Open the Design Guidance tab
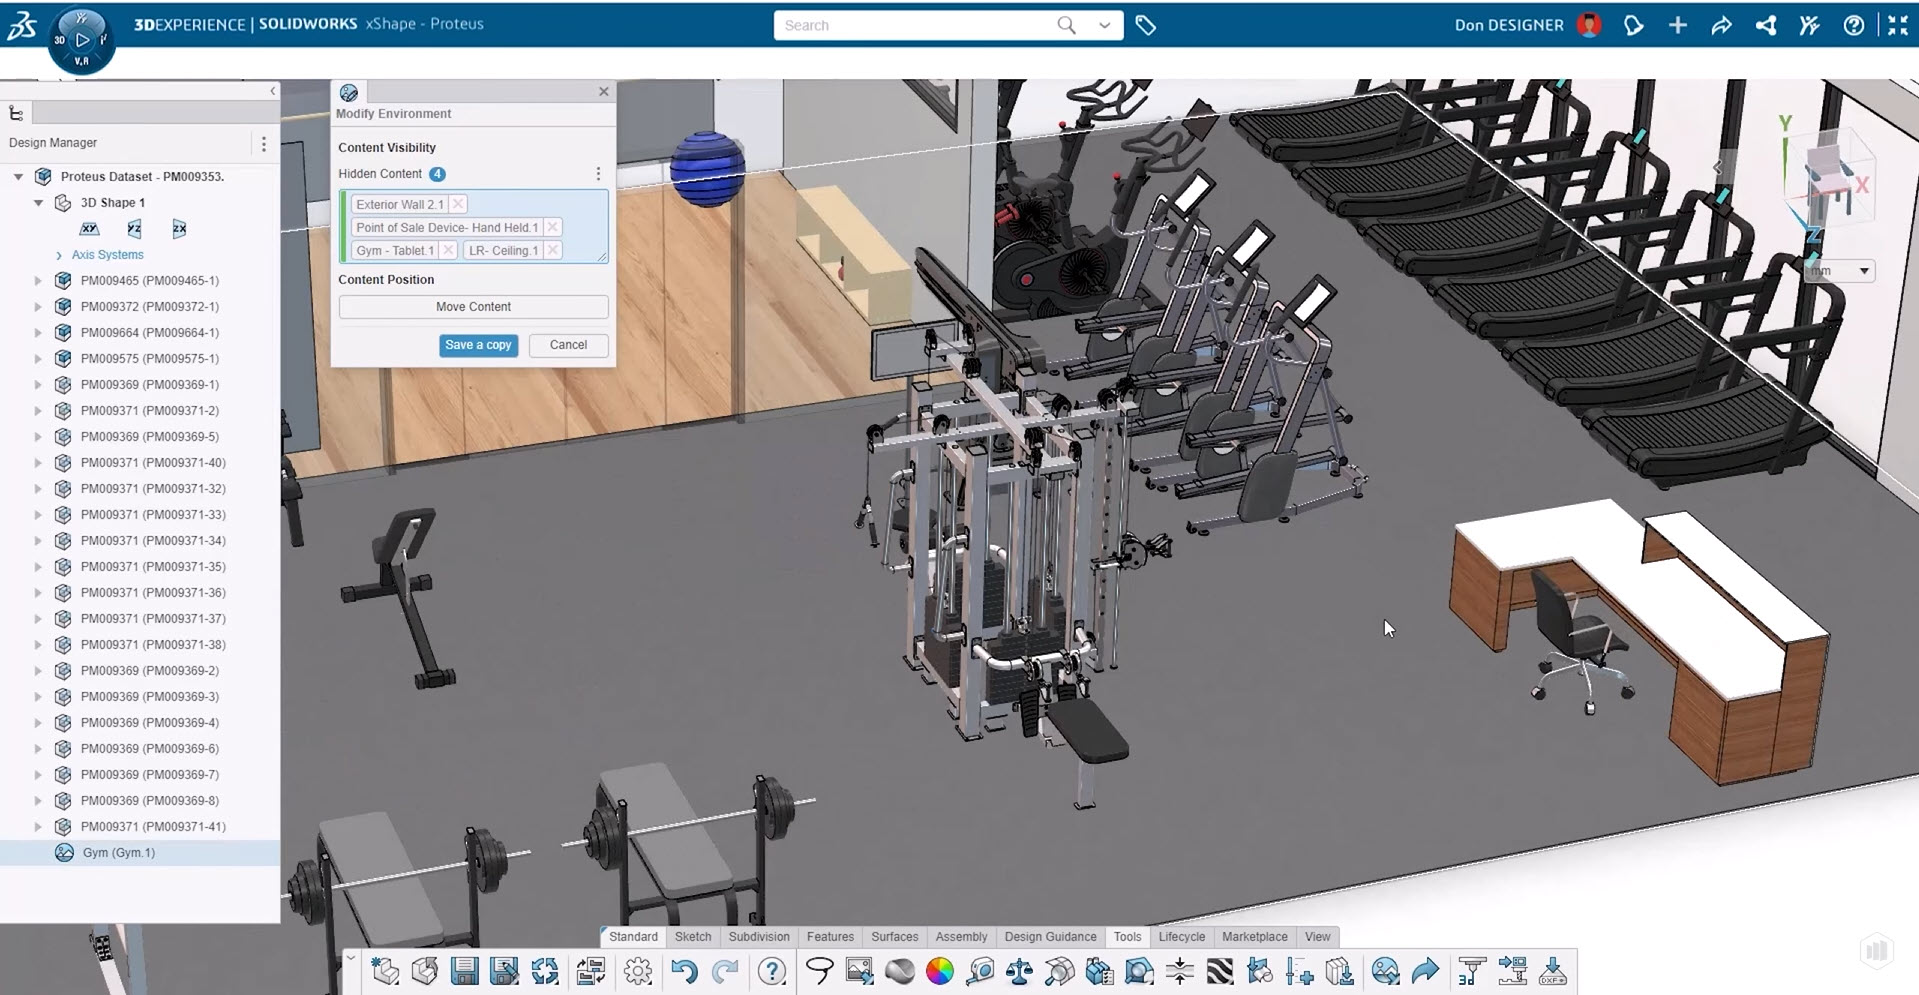Viewport: 1919px width, 995px height. tap(1050, 937)
